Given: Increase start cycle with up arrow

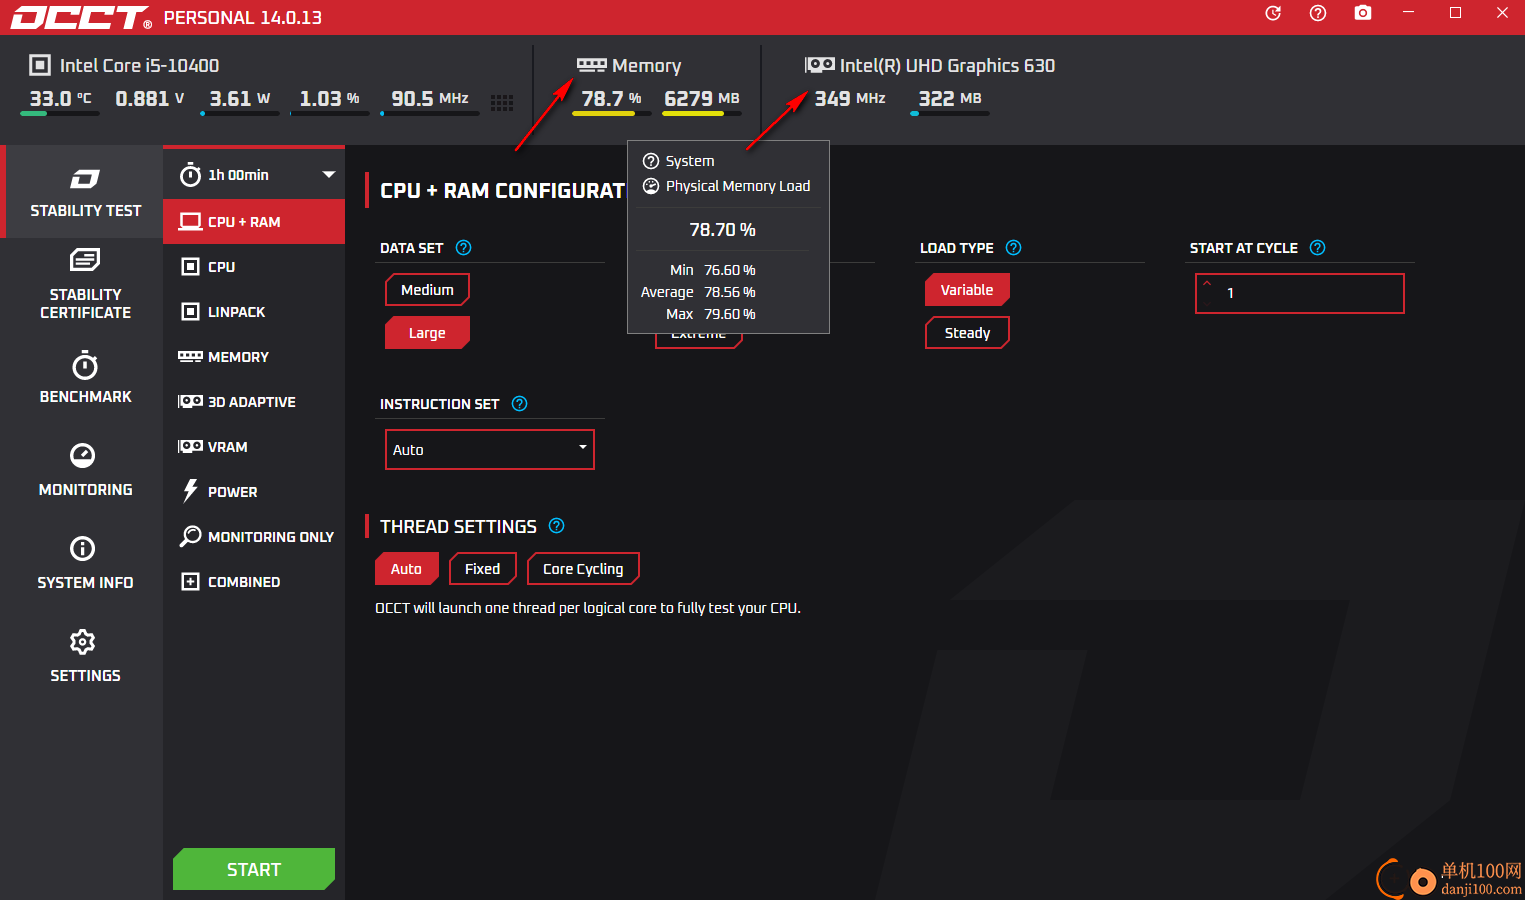Looking at the screenshot, I should point(1207,284).
